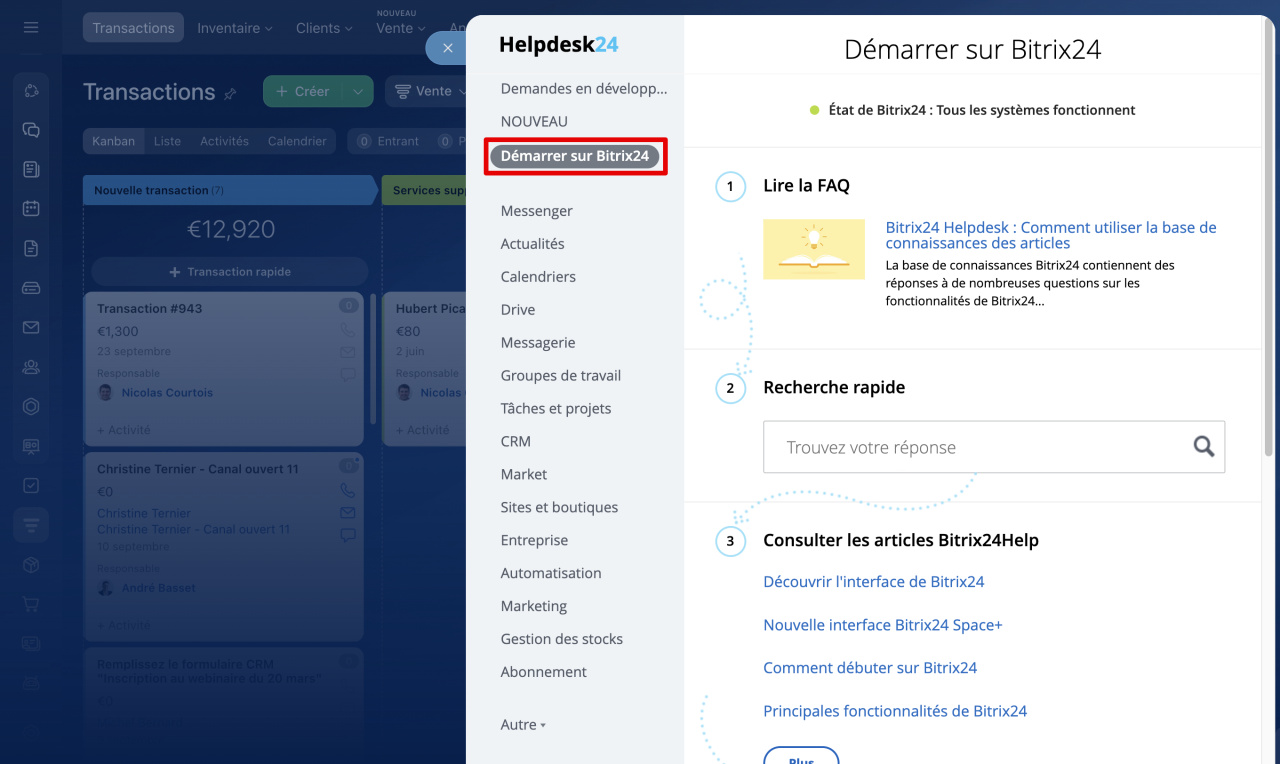
Task: Expand the Autre menu in Helpdesk
Action: point(523,725)
